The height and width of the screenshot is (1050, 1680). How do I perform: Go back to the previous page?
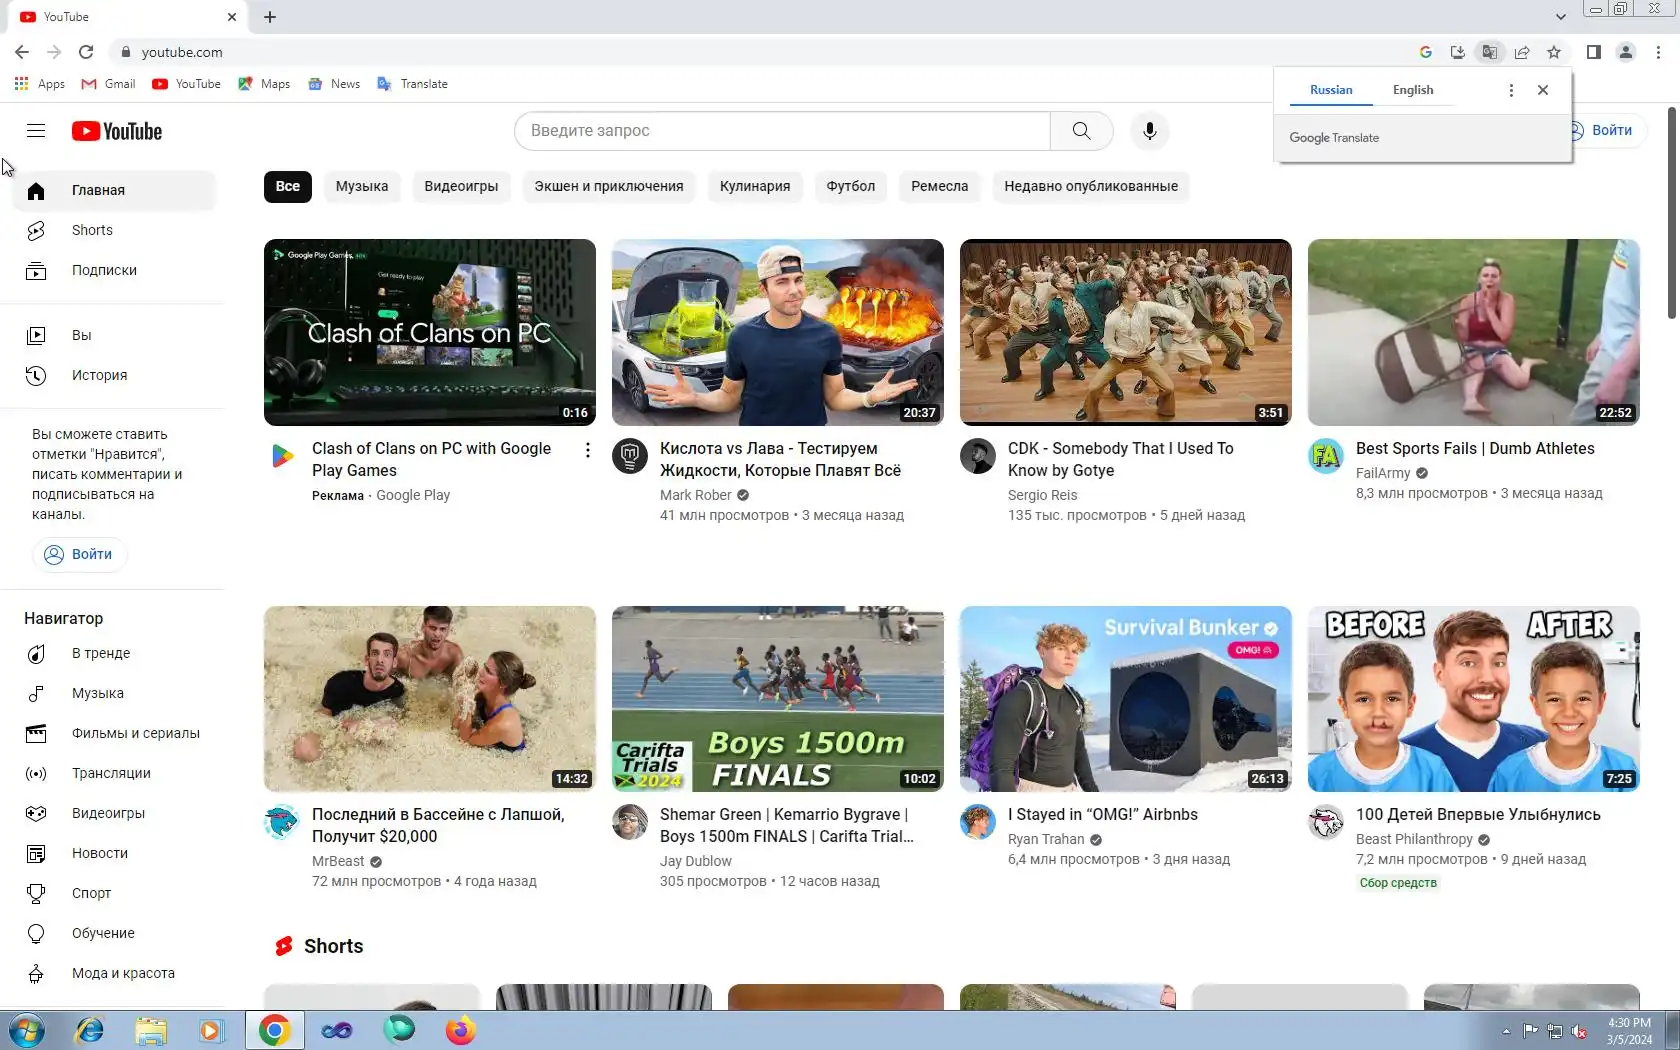(x=22, y=52)
